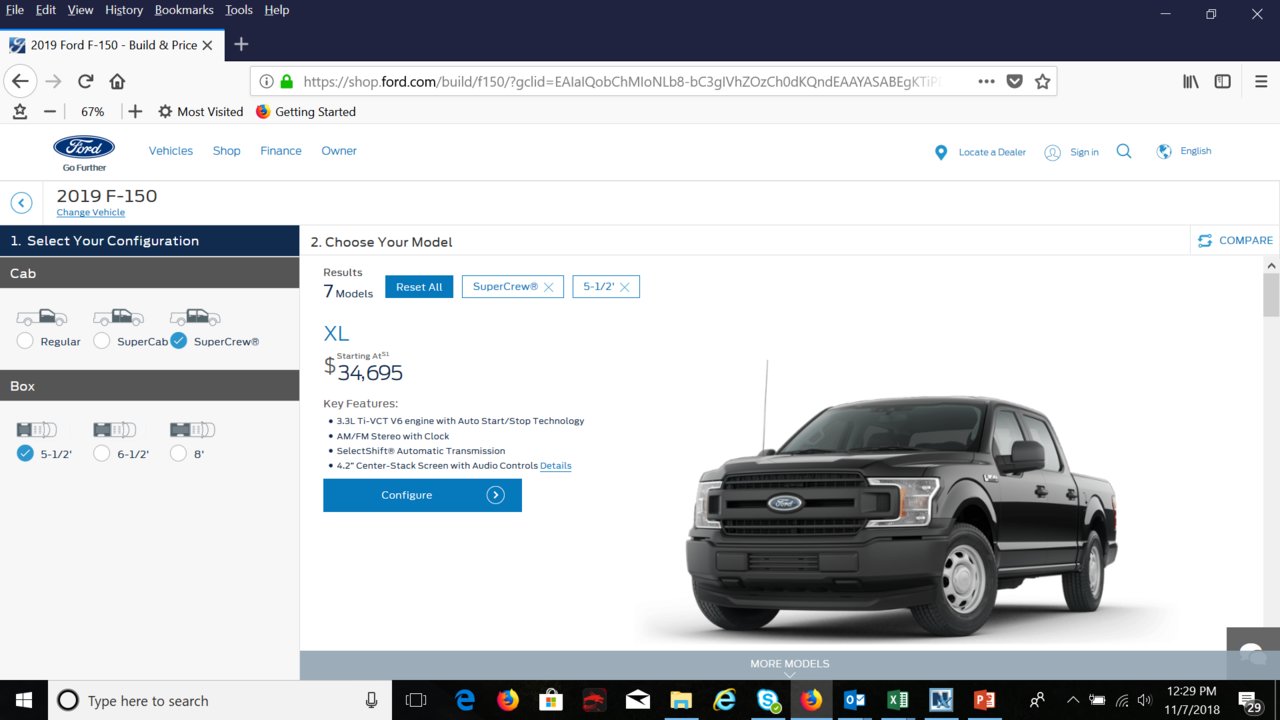Select the SuperCab radio button
The height and width of the screenshot is (720, 1280).
[x=101, y=341]
